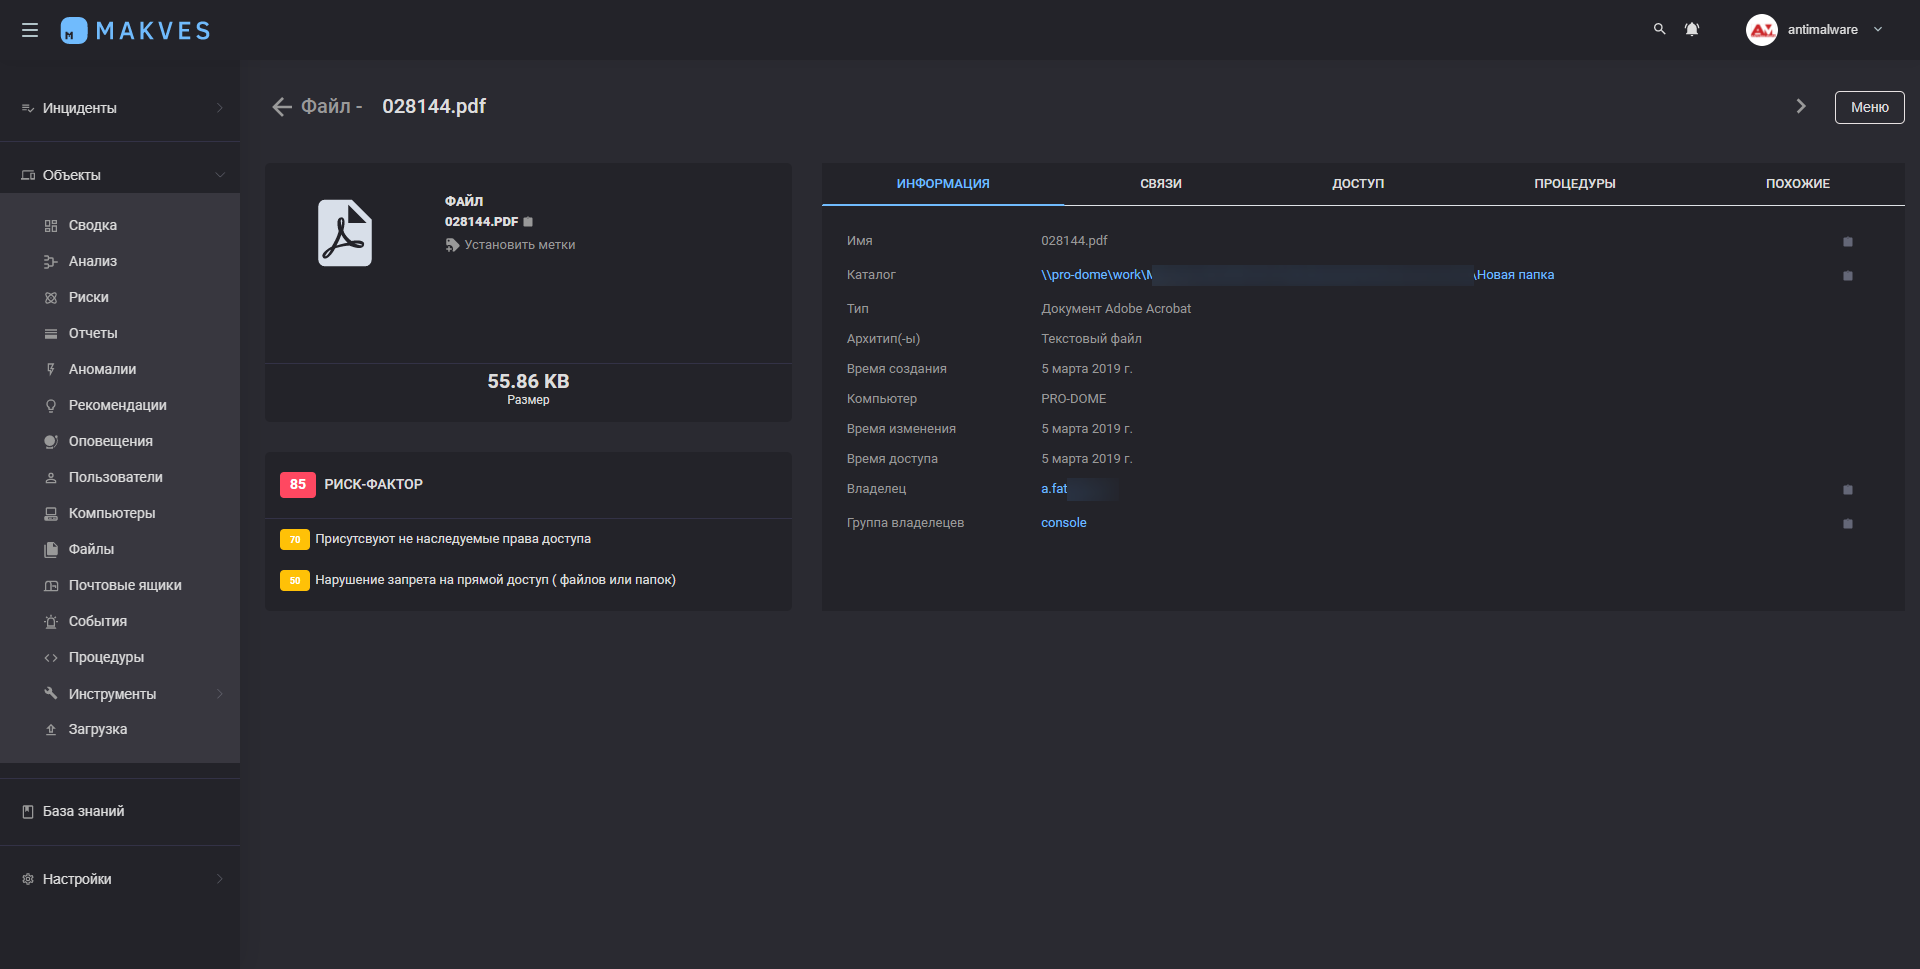Open Рекомендации in the sidebar
The width and height of the screenshot is (1920, 969).
coord(120,405)
